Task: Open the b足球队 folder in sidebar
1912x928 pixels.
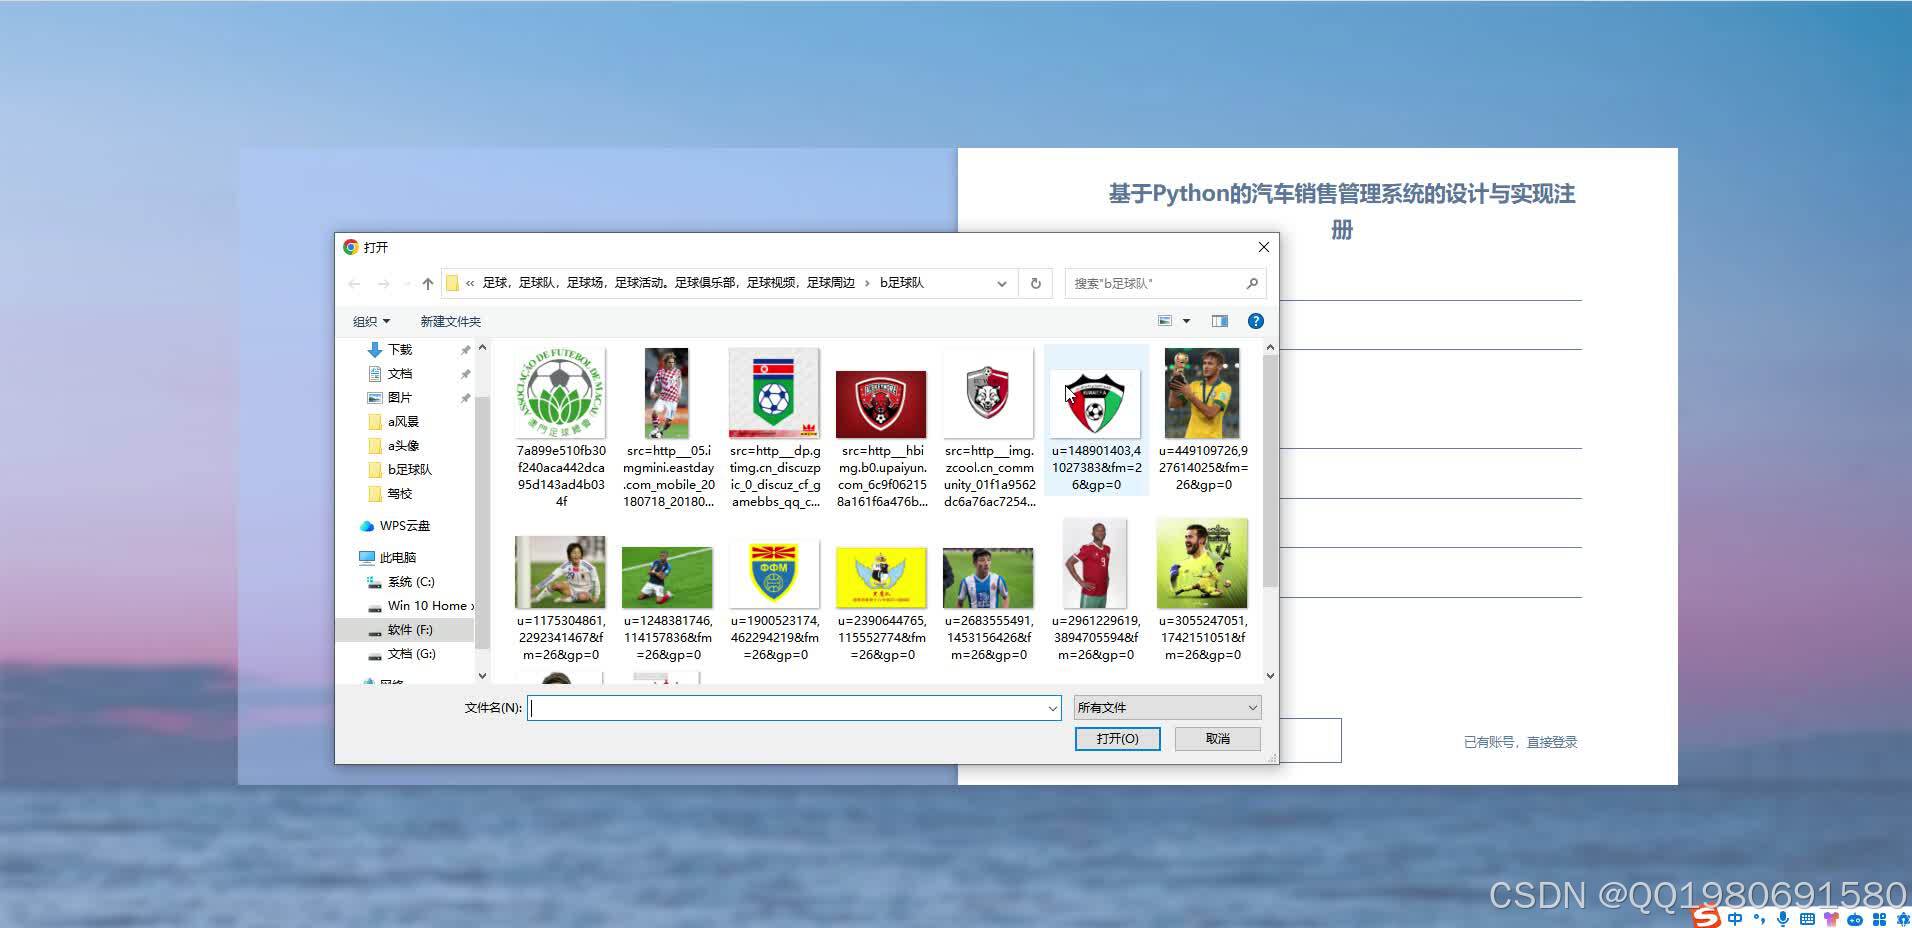Action: pos(409,470)
